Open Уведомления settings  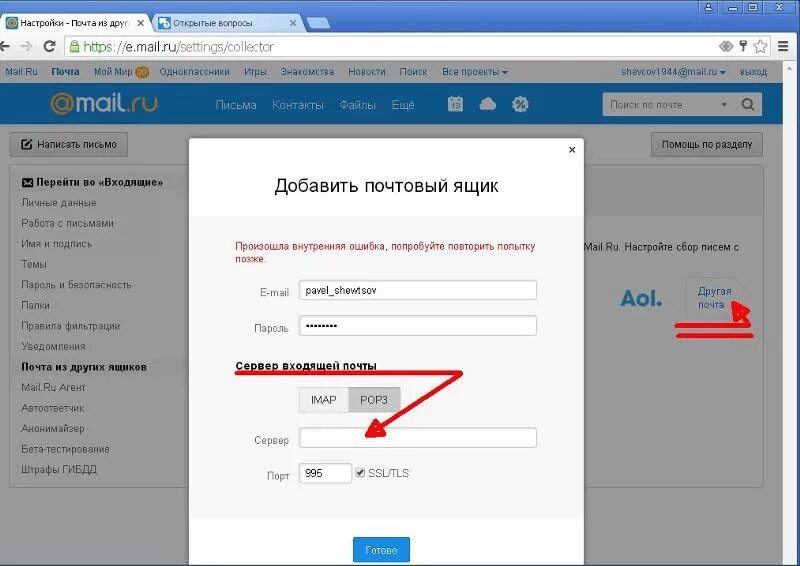[53, 346]
